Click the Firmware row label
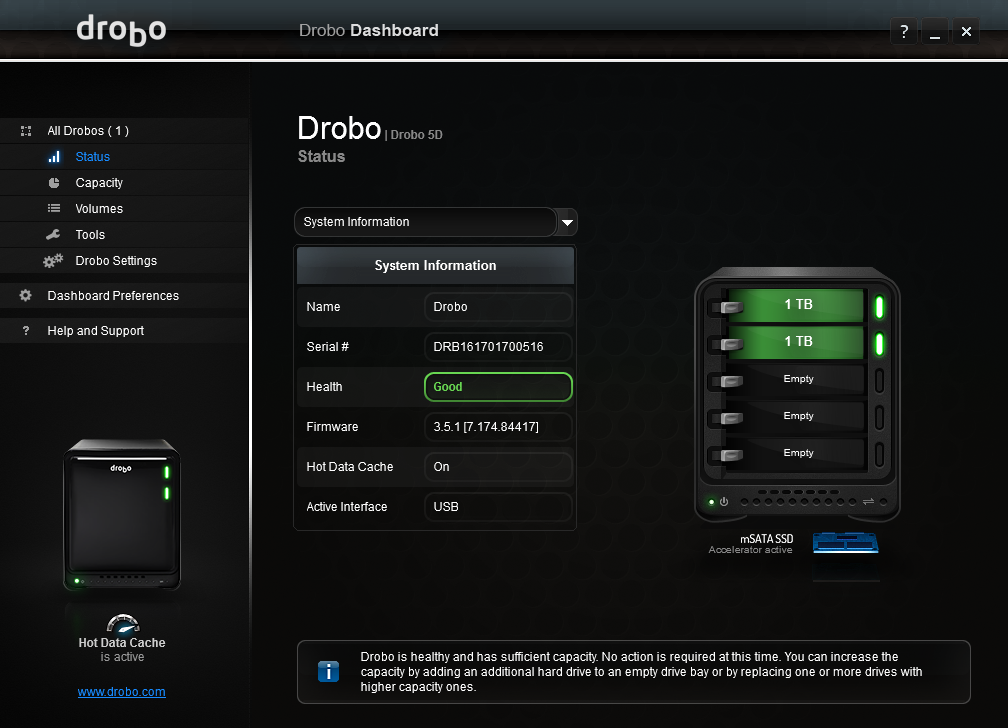 pos(332,427)
